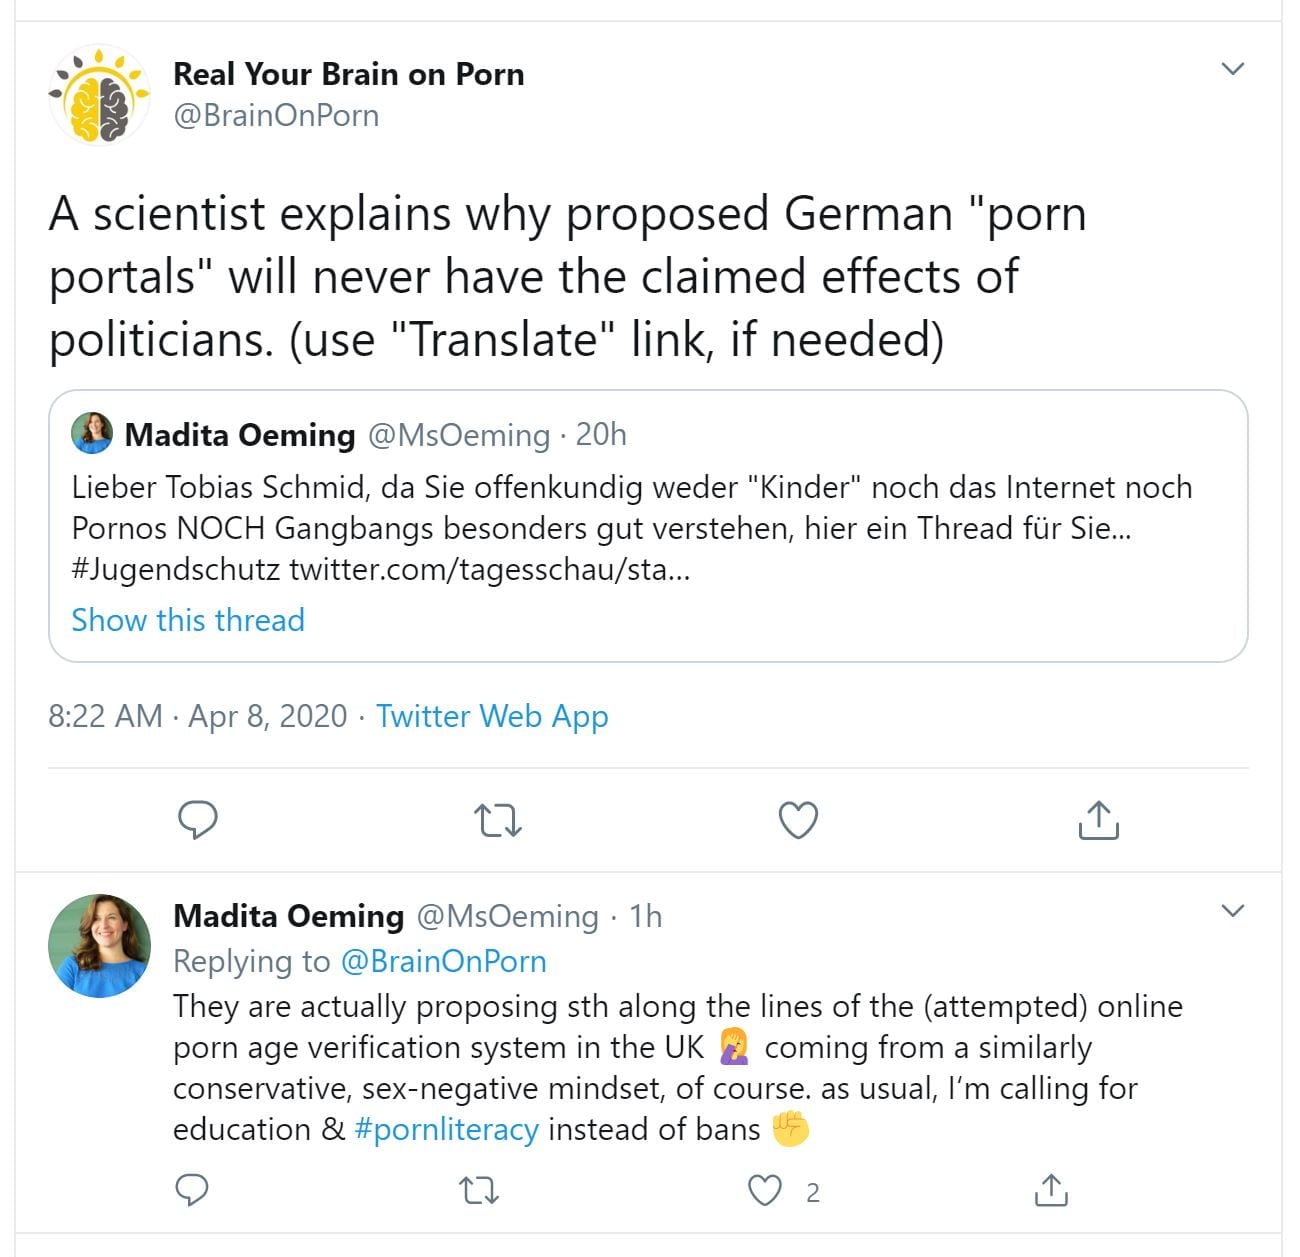Like Madita Oeming's reply with 2 likes

[765, 1191]
